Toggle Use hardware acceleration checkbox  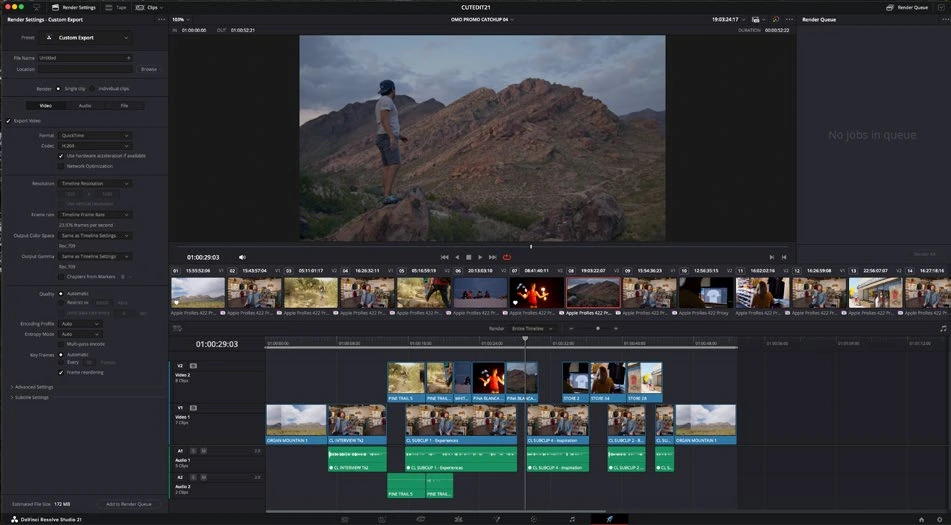click(x=61, y=156)
